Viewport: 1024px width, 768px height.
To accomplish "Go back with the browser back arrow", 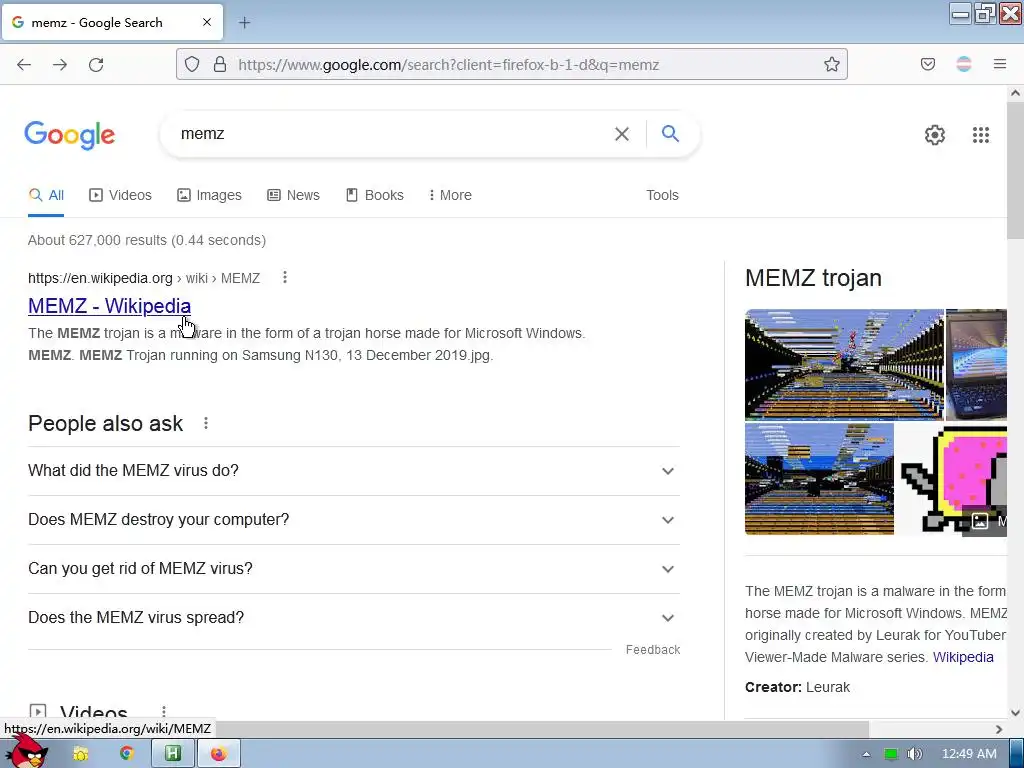I will click(24, 65).
